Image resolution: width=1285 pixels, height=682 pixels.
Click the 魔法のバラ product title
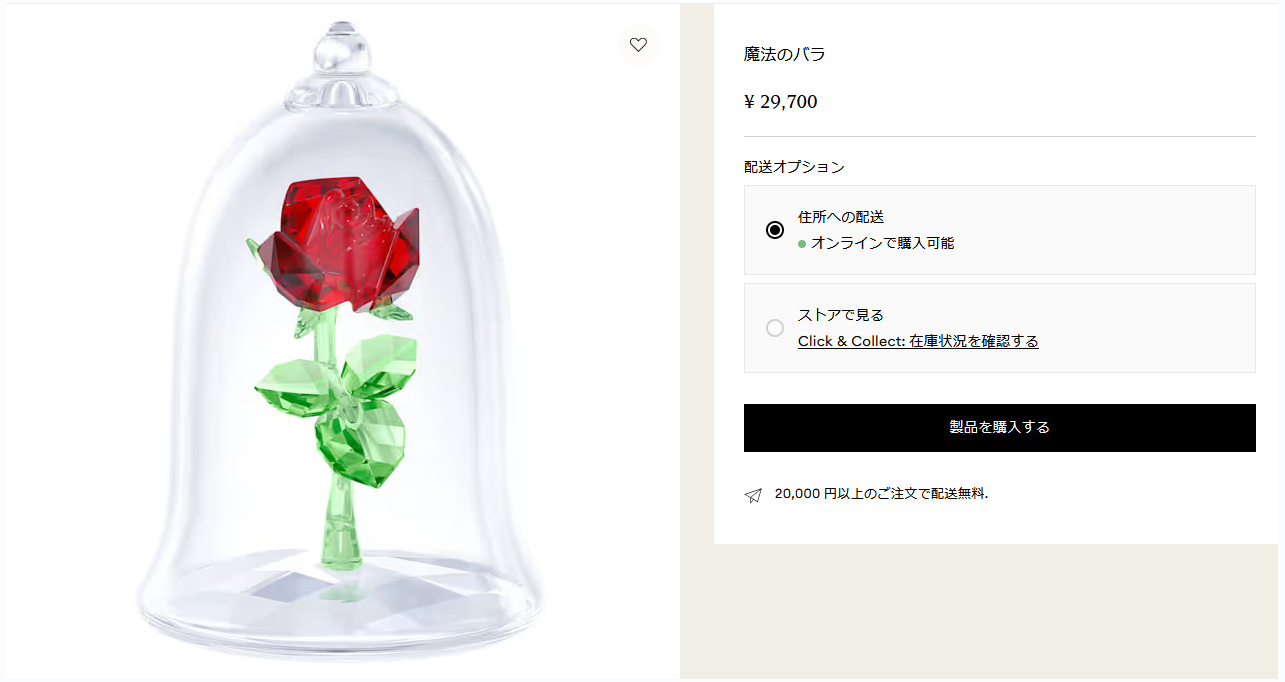(x=783, y=54)
